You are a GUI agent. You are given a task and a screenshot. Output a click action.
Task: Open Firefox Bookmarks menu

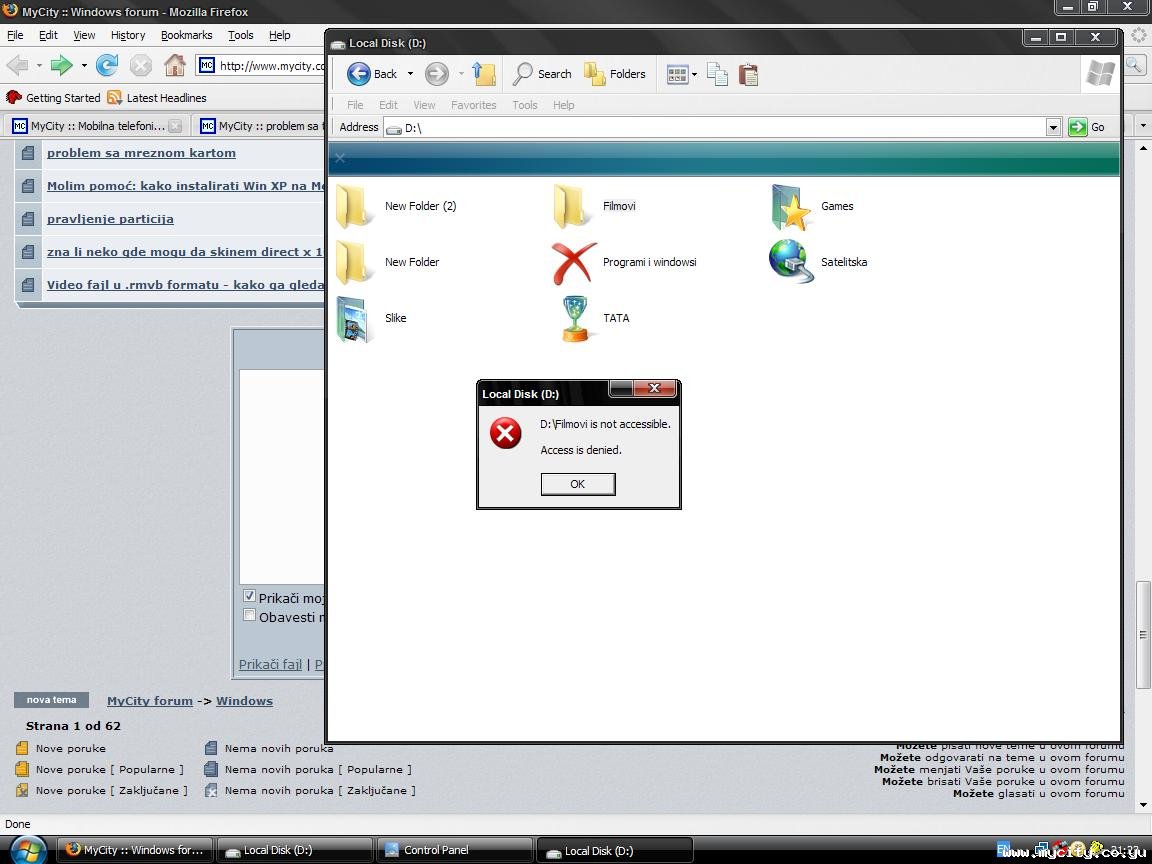point(186,35)
